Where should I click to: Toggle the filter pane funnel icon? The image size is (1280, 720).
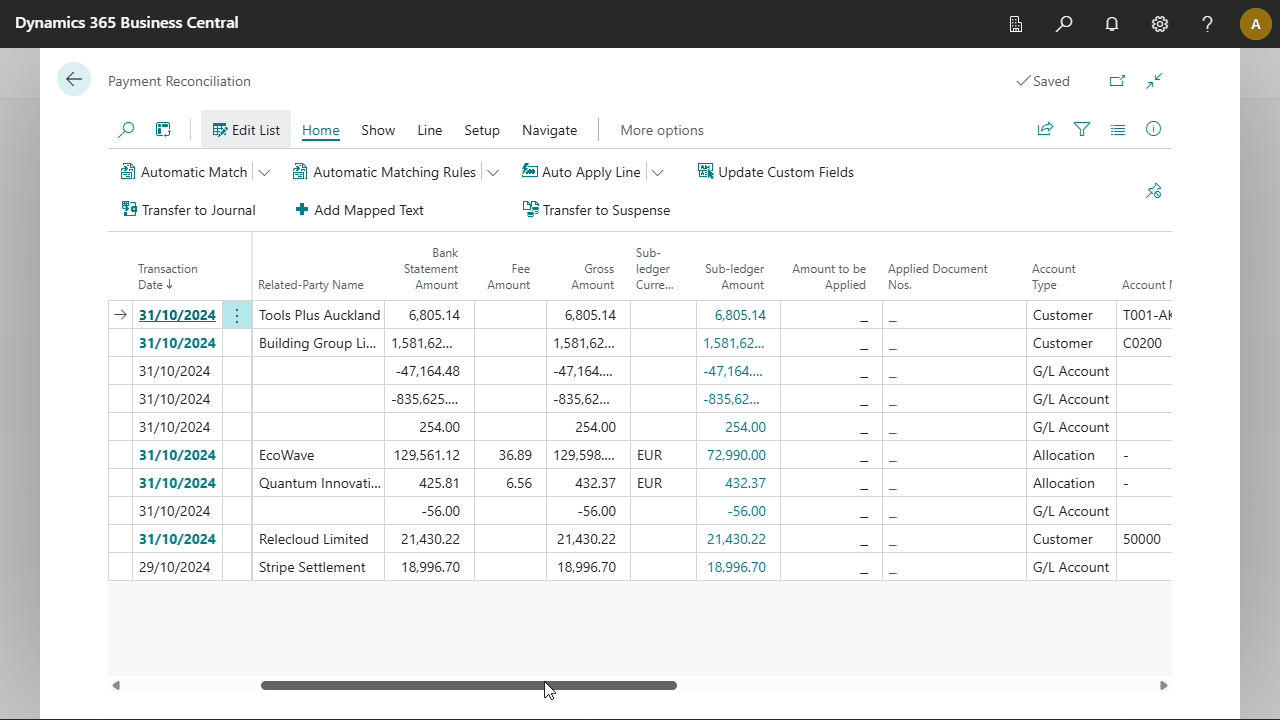point(1081,129)
